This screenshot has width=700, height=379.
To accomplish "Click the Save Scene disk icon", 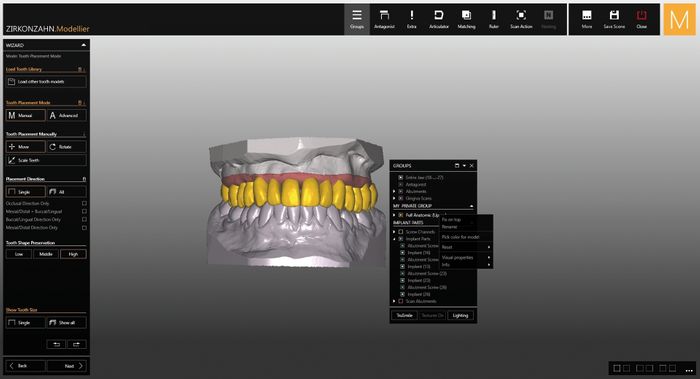I will [614, 20].
